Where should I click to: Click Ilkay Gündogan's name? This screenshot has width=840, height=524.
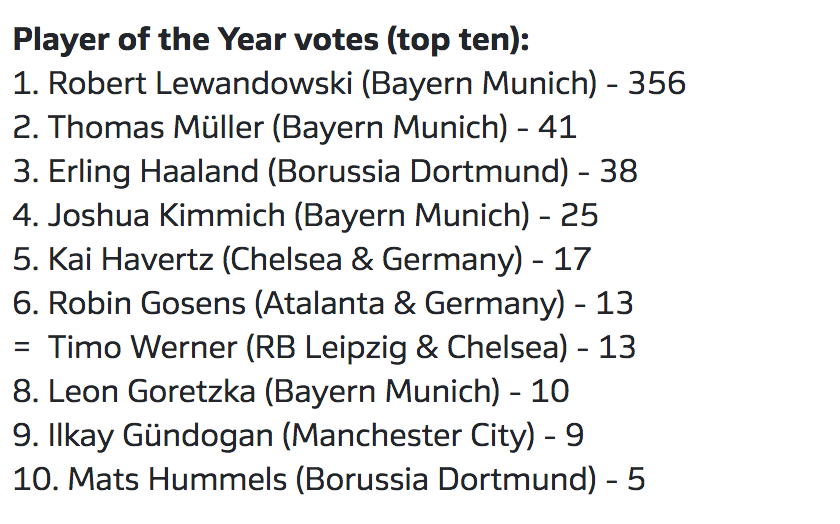tap(162, 435)
